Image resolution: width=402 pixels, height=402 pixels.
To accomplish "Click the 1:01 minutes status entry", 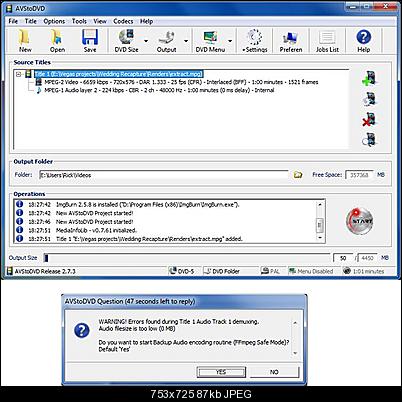I will click(x=364, y=271).
